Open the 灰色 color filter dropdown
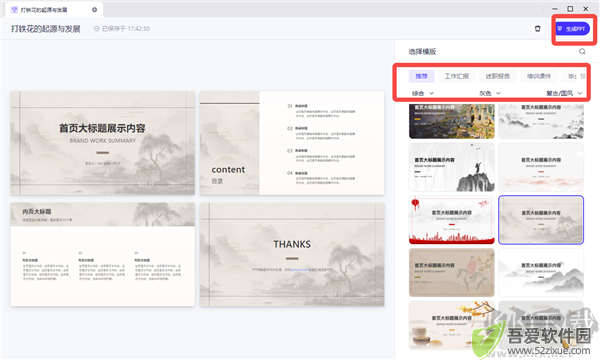 click(x=490, y=93)
